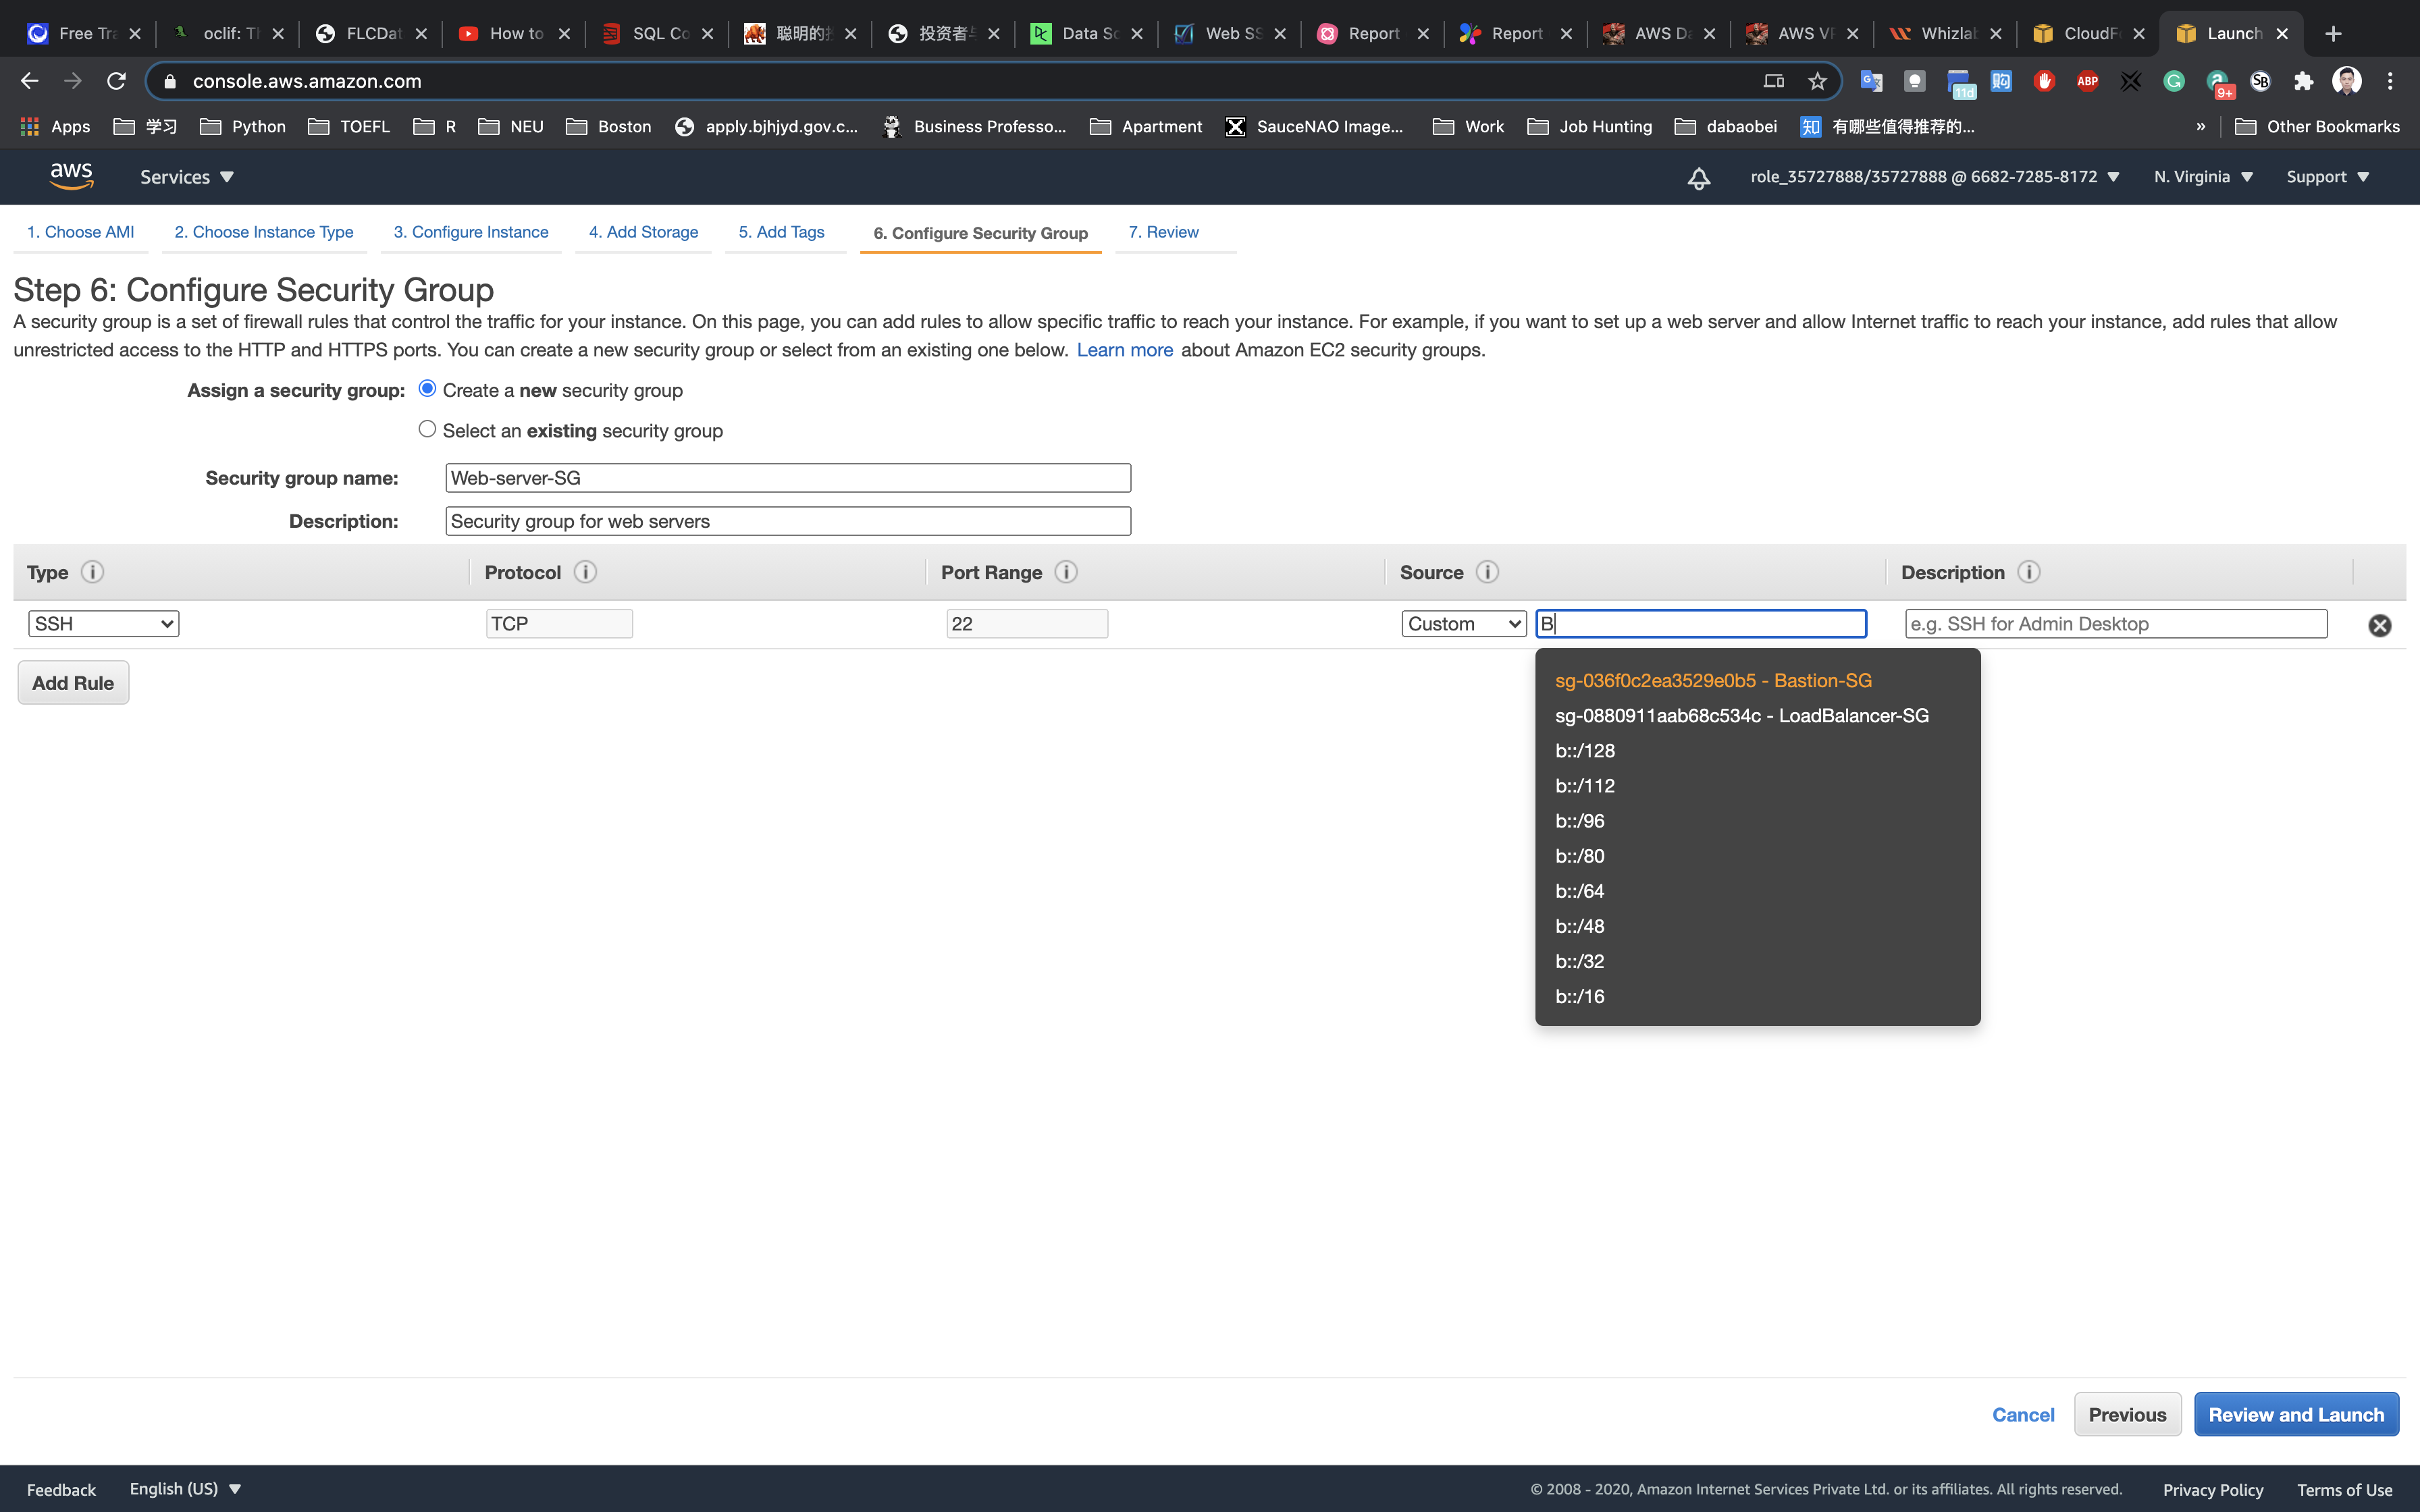Reload the page with refresh icon

(116, 81)
